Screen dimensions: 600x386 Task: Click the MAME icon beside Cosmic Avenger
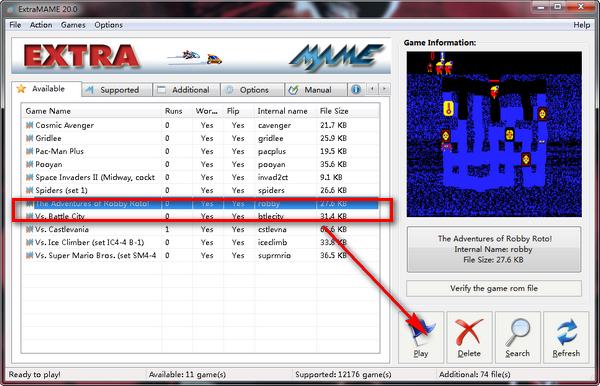pos(29,125)
